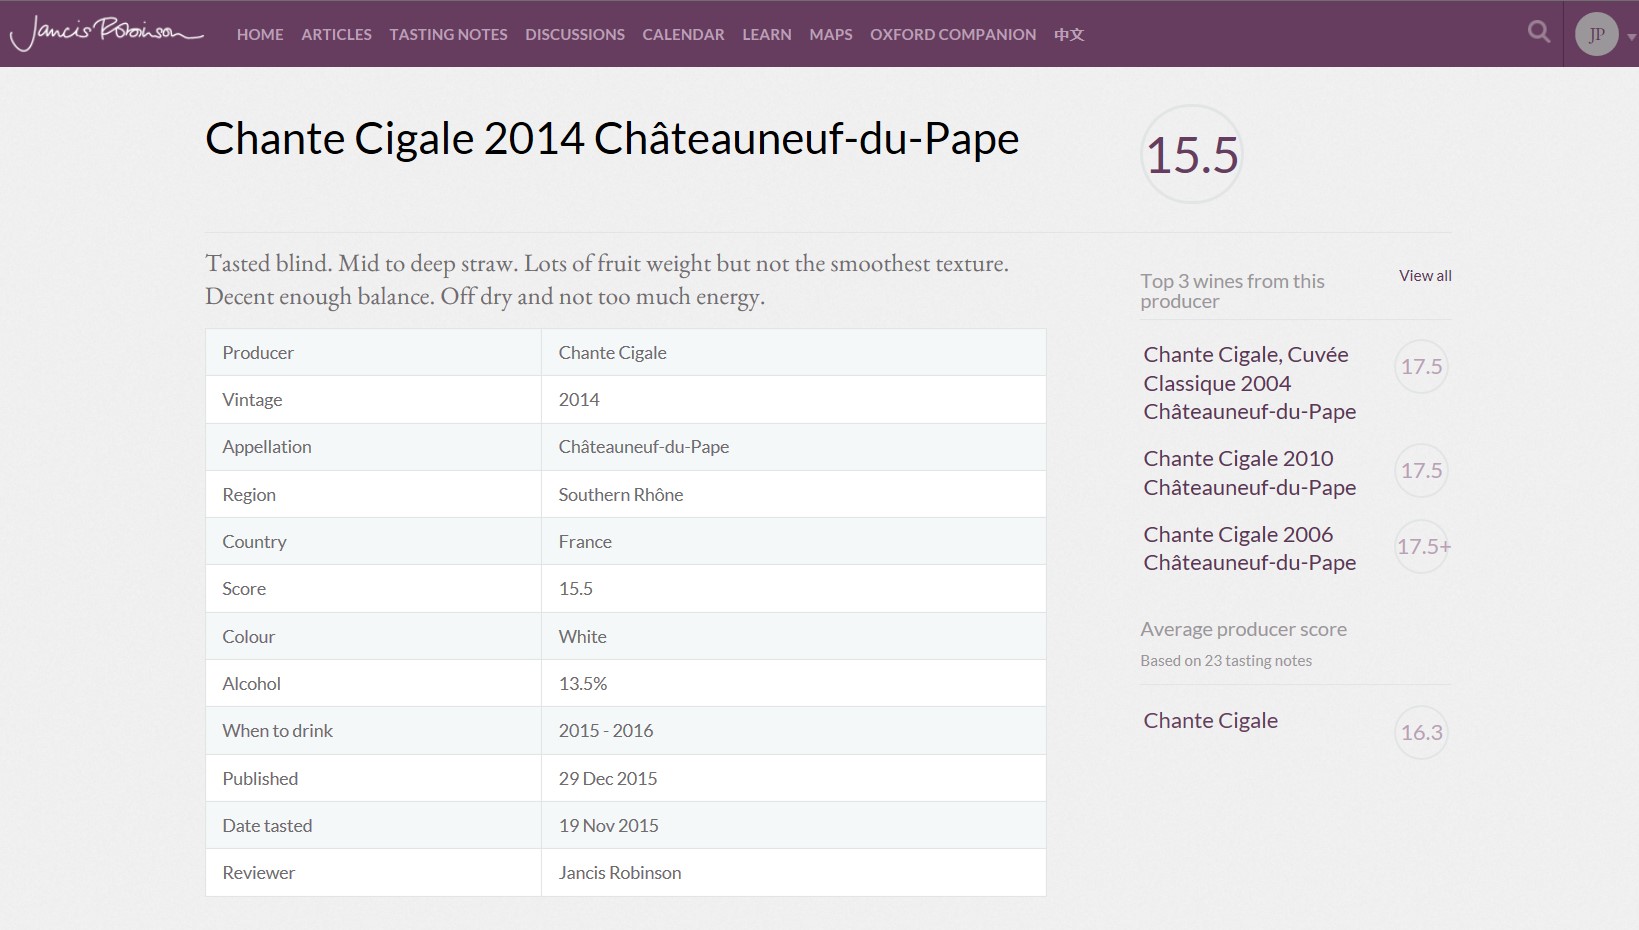Click the Reviewer row label
The width and height of the screenshot is (1639, 930).
point(258,872)
